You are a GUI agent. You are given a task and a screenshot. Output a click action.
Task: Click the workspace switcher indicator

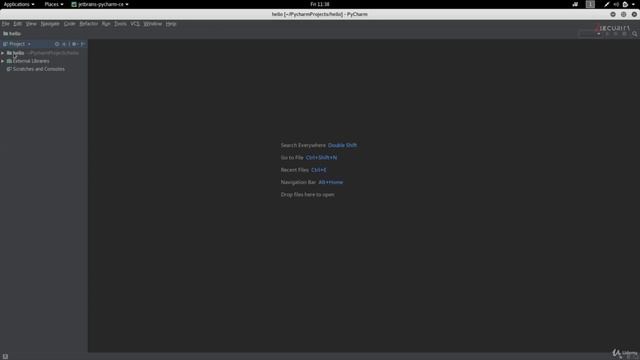pyautogui.click(x=590, y=4)
